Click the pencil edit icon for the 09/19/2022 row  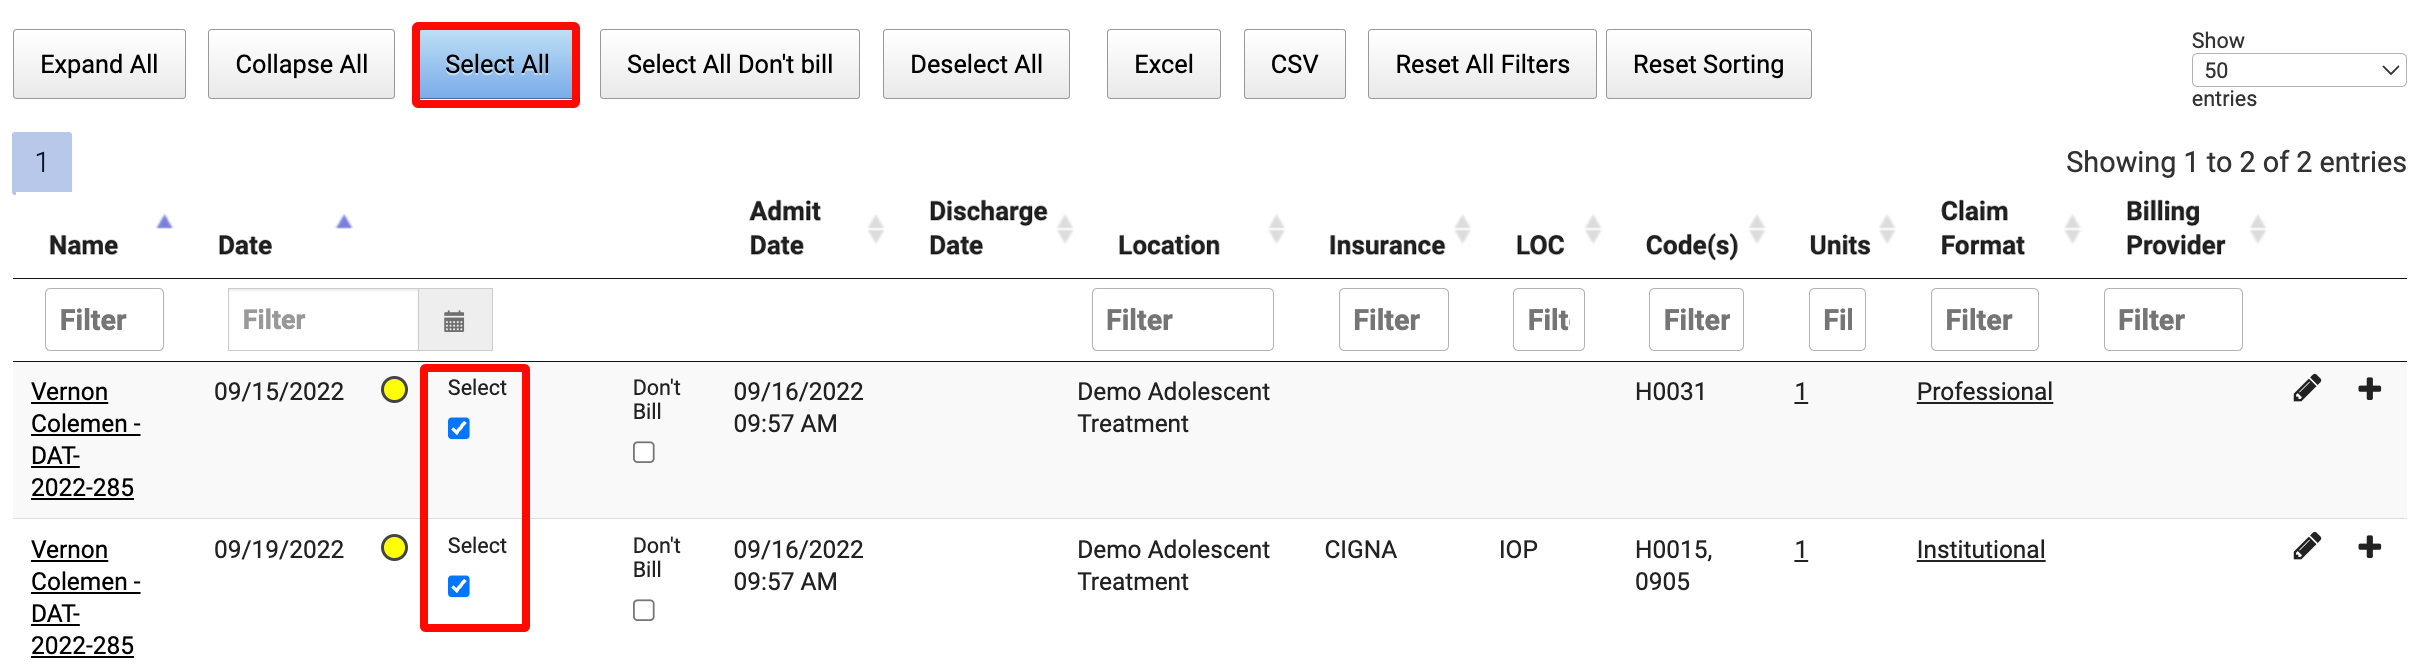2306,547
